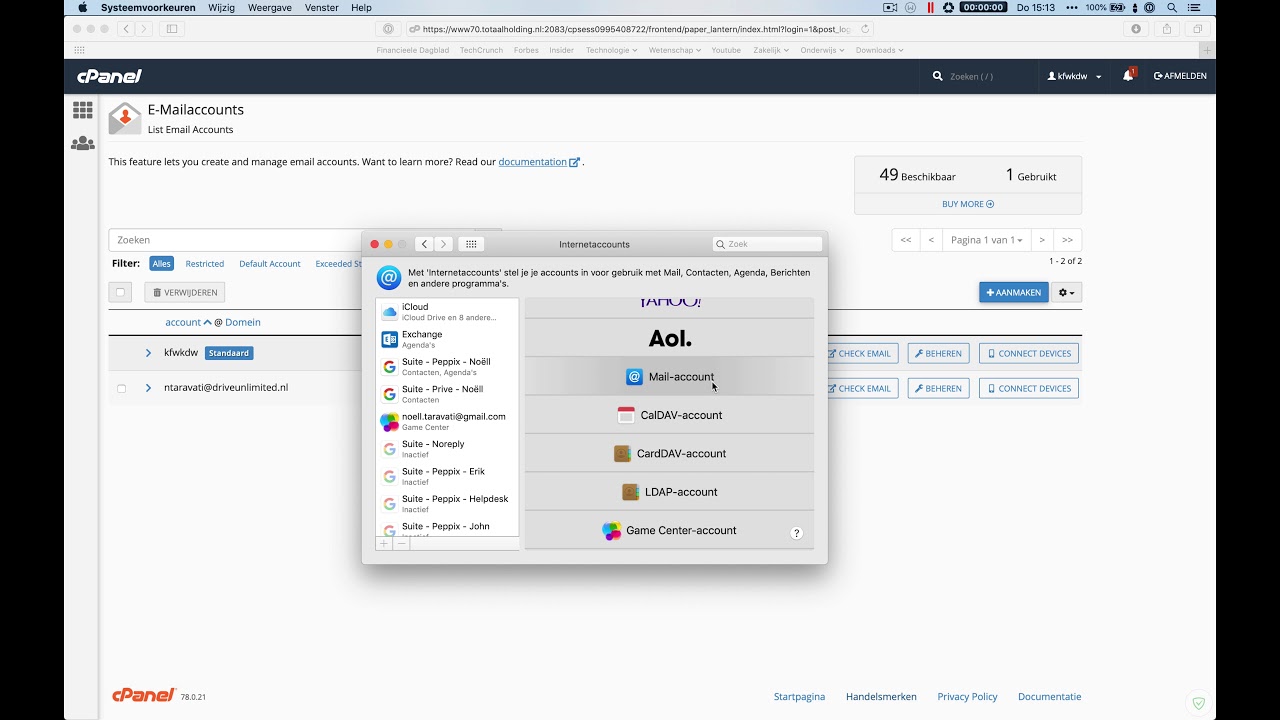Viewport: 1280px width, 720px height.
Task: Click the Safari share button
Action: [x=1166, y=29]
